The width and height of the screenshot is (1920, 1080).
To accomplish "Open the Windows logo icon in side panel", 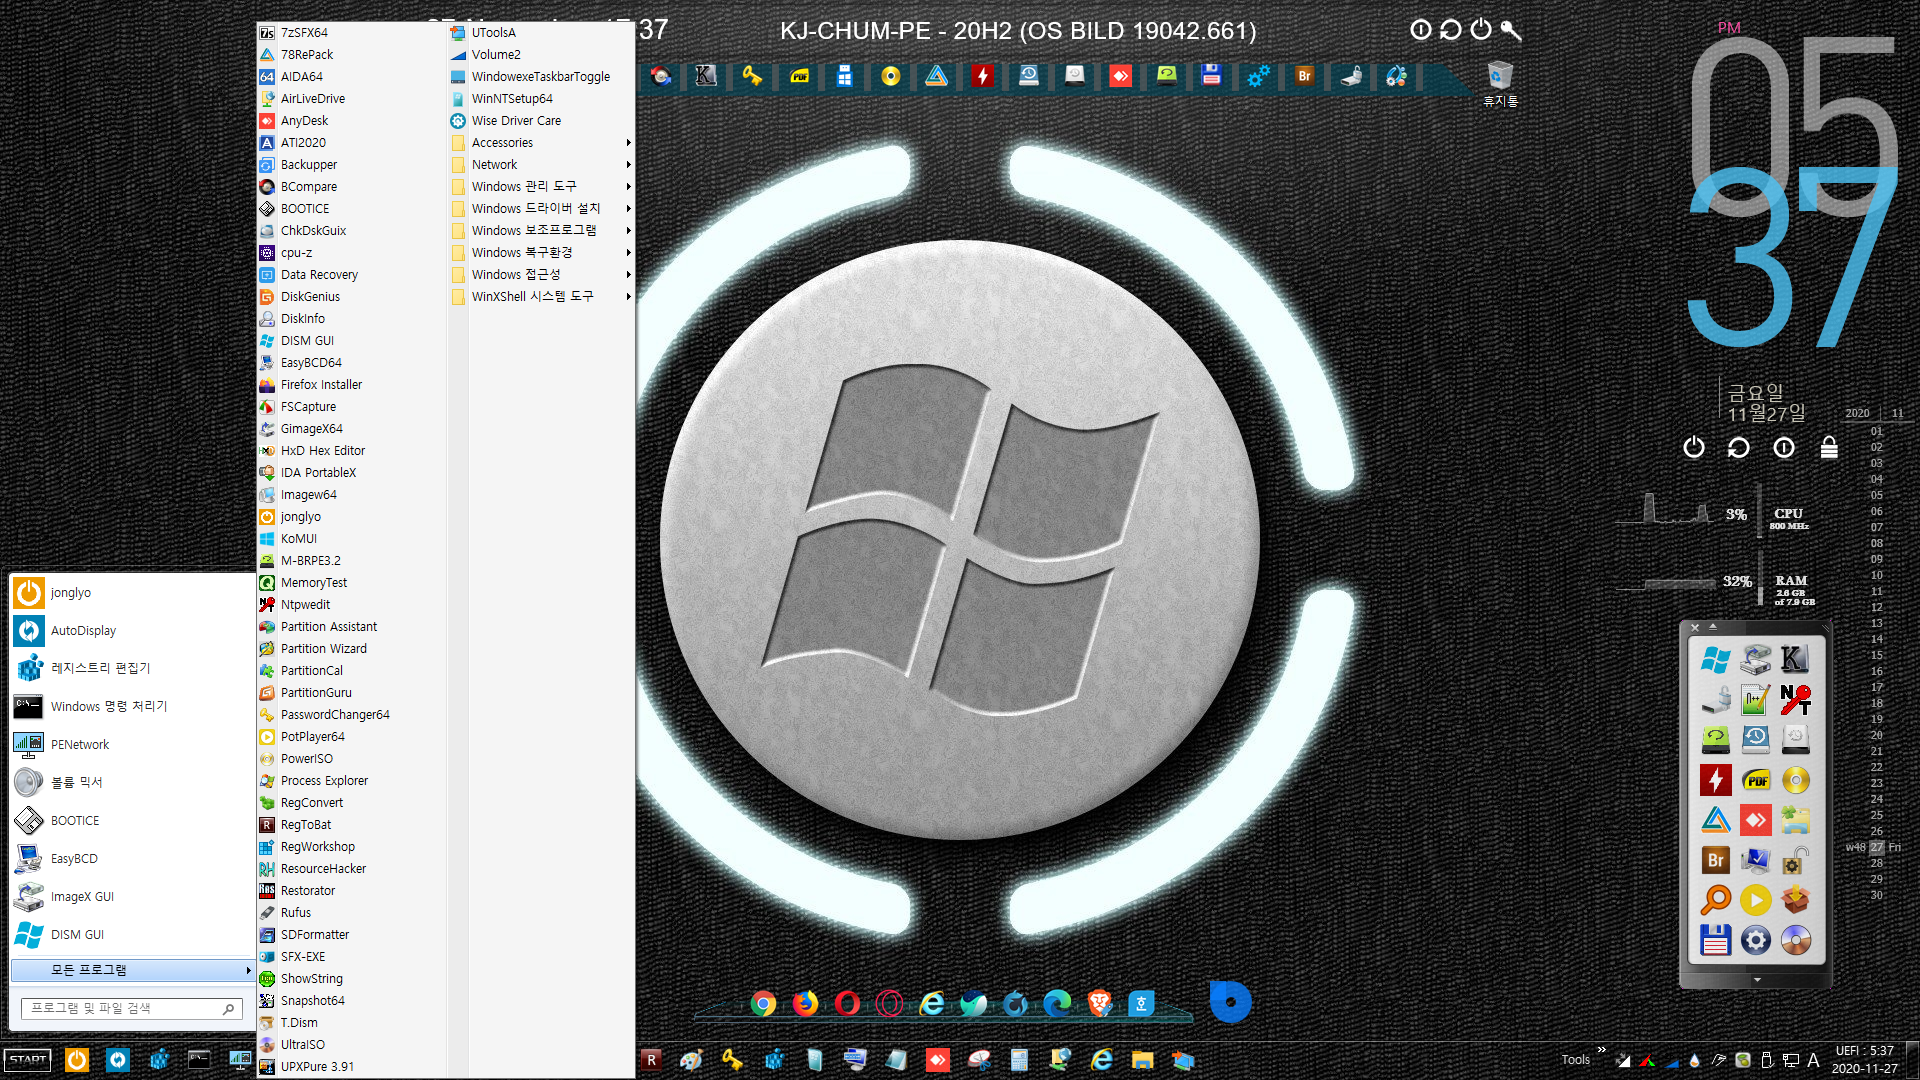I will [1716, 660].
